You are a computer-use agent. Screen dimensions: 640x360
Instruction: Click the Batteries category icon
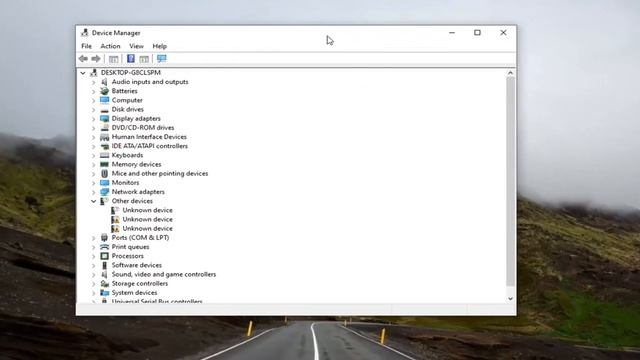click(x=104, y=91)
